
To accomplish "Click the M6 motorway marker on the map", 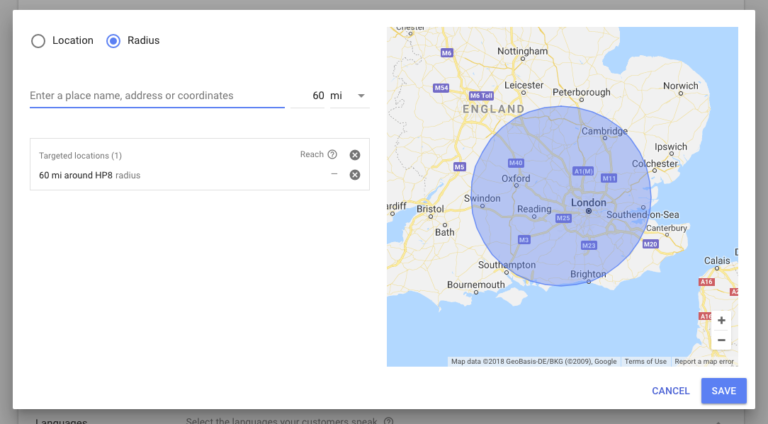I will [447, 52].
